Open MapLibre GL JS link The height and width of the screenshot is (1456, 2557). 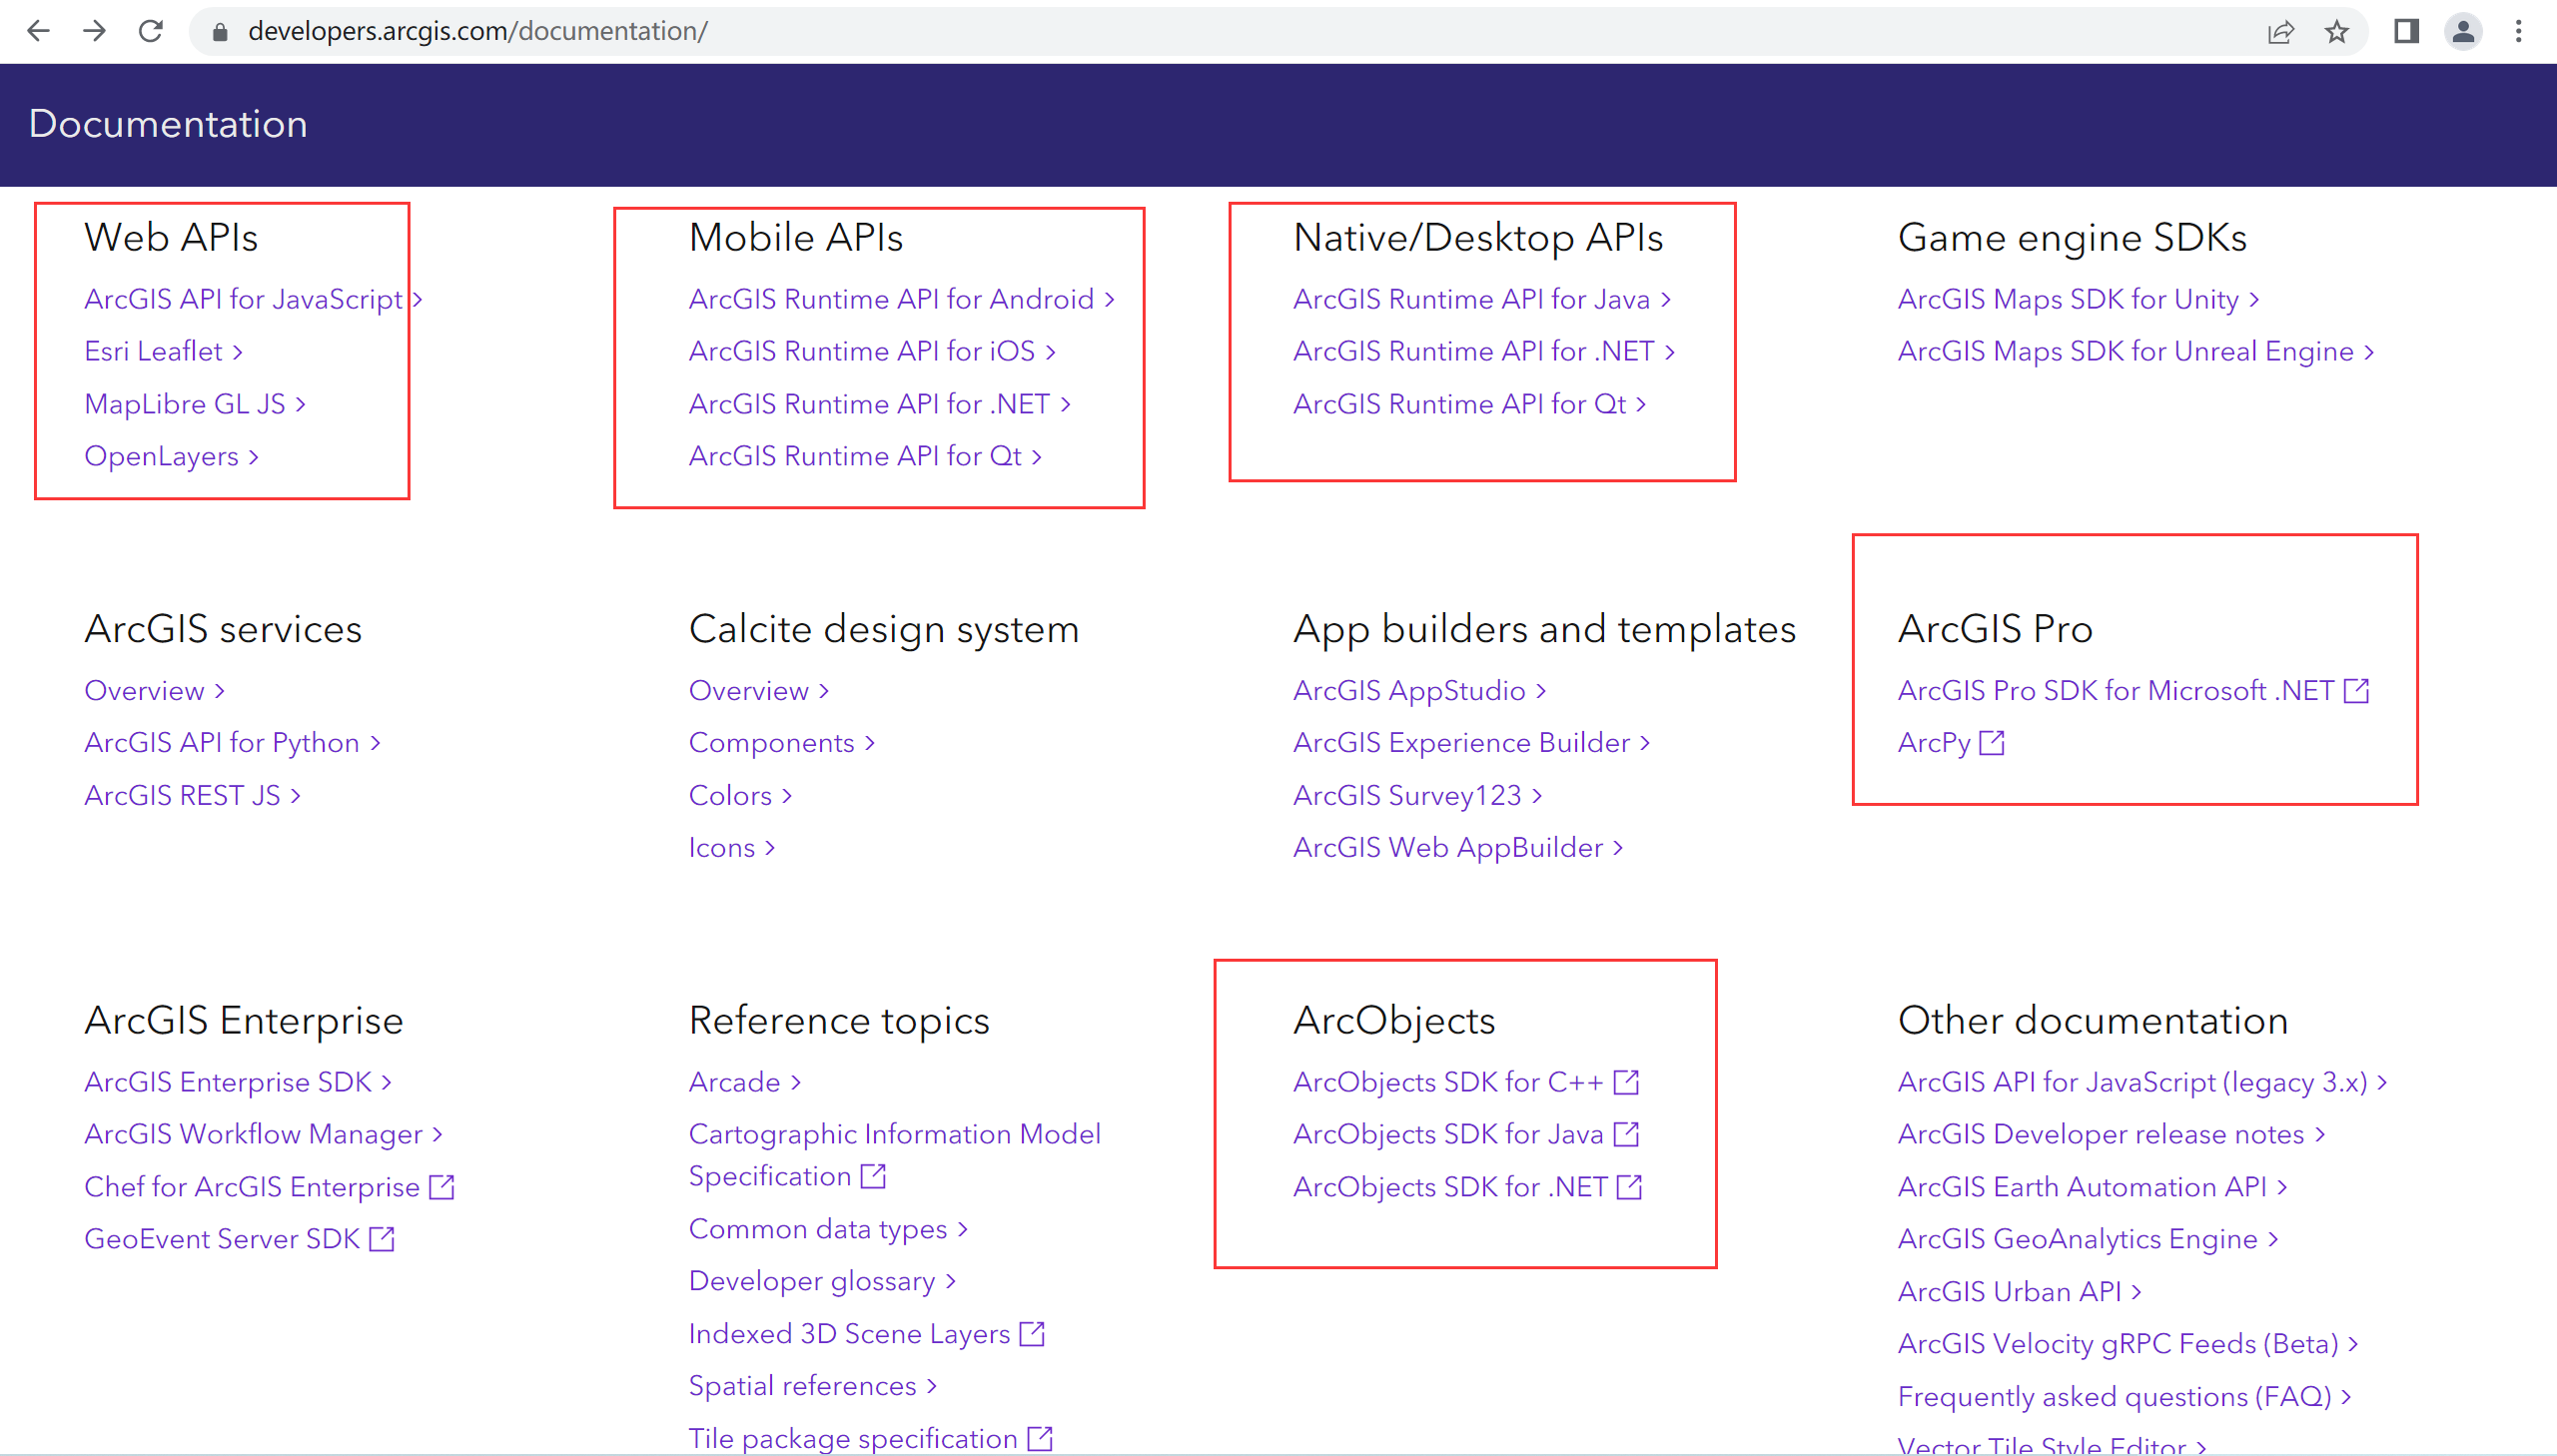click(195, 404)
